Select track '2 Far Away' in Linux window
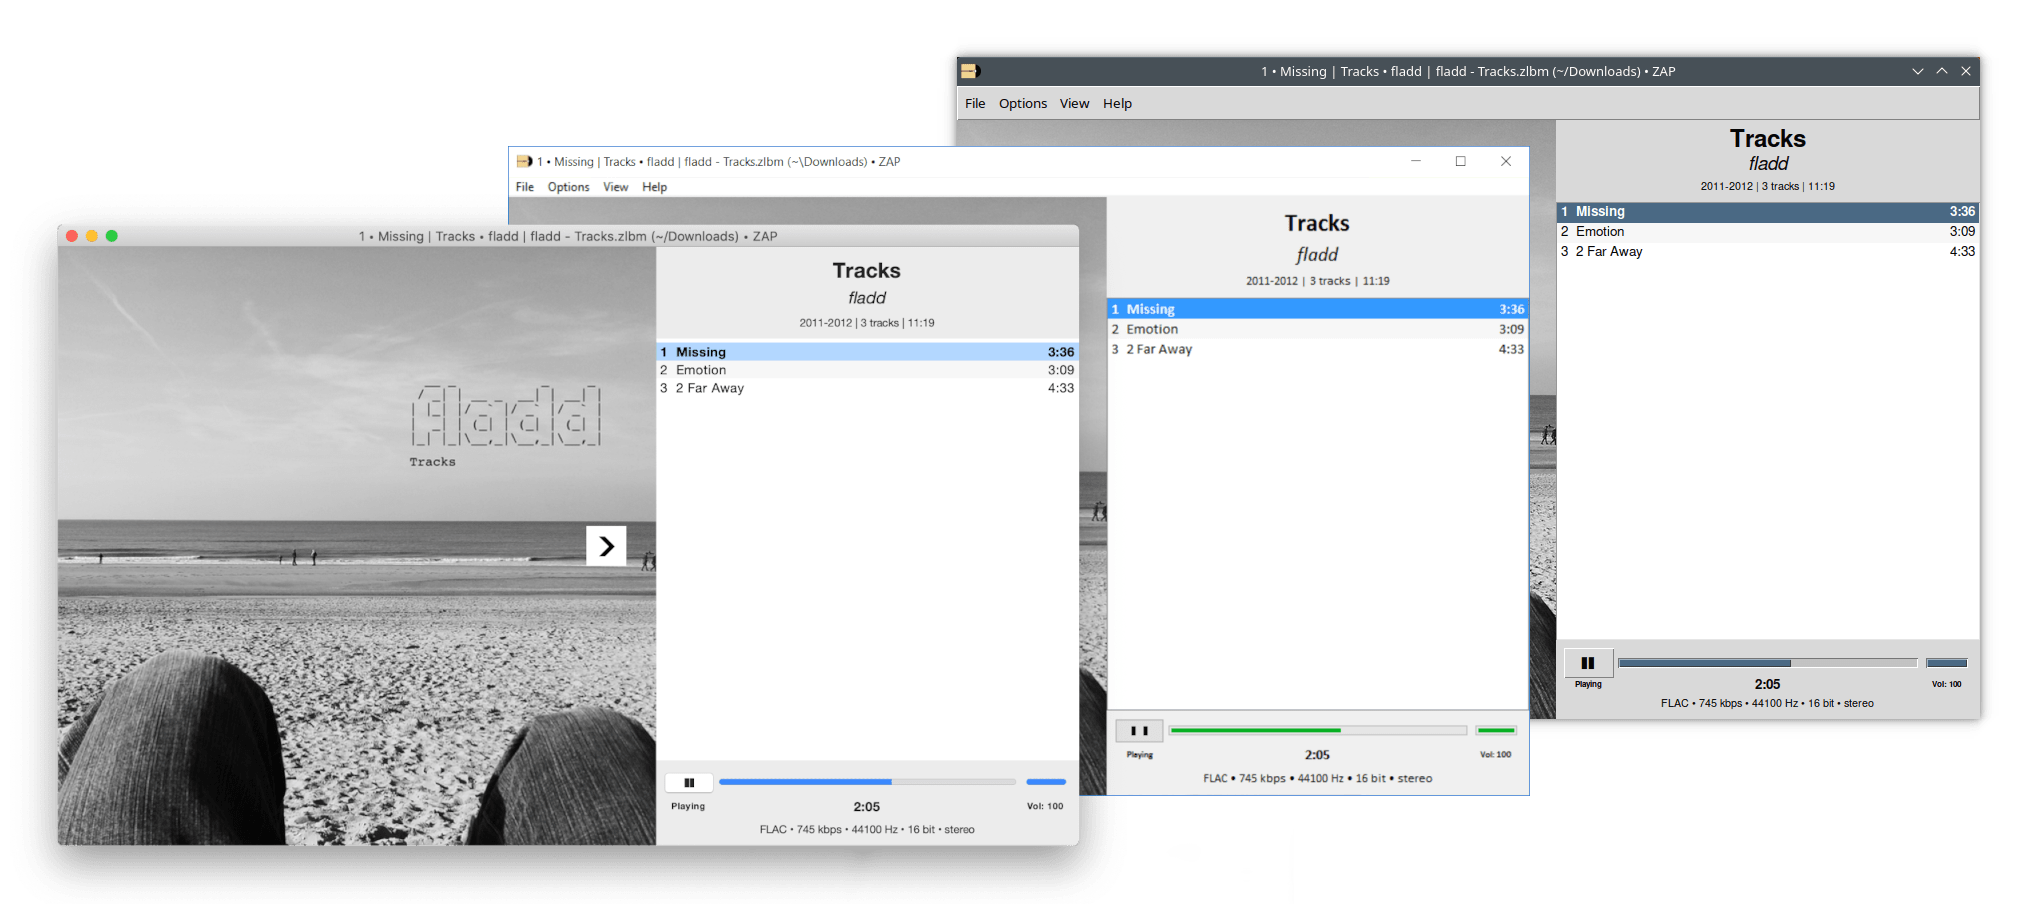The width and height of the screenshot is (2036, 904). [1768, 251]
